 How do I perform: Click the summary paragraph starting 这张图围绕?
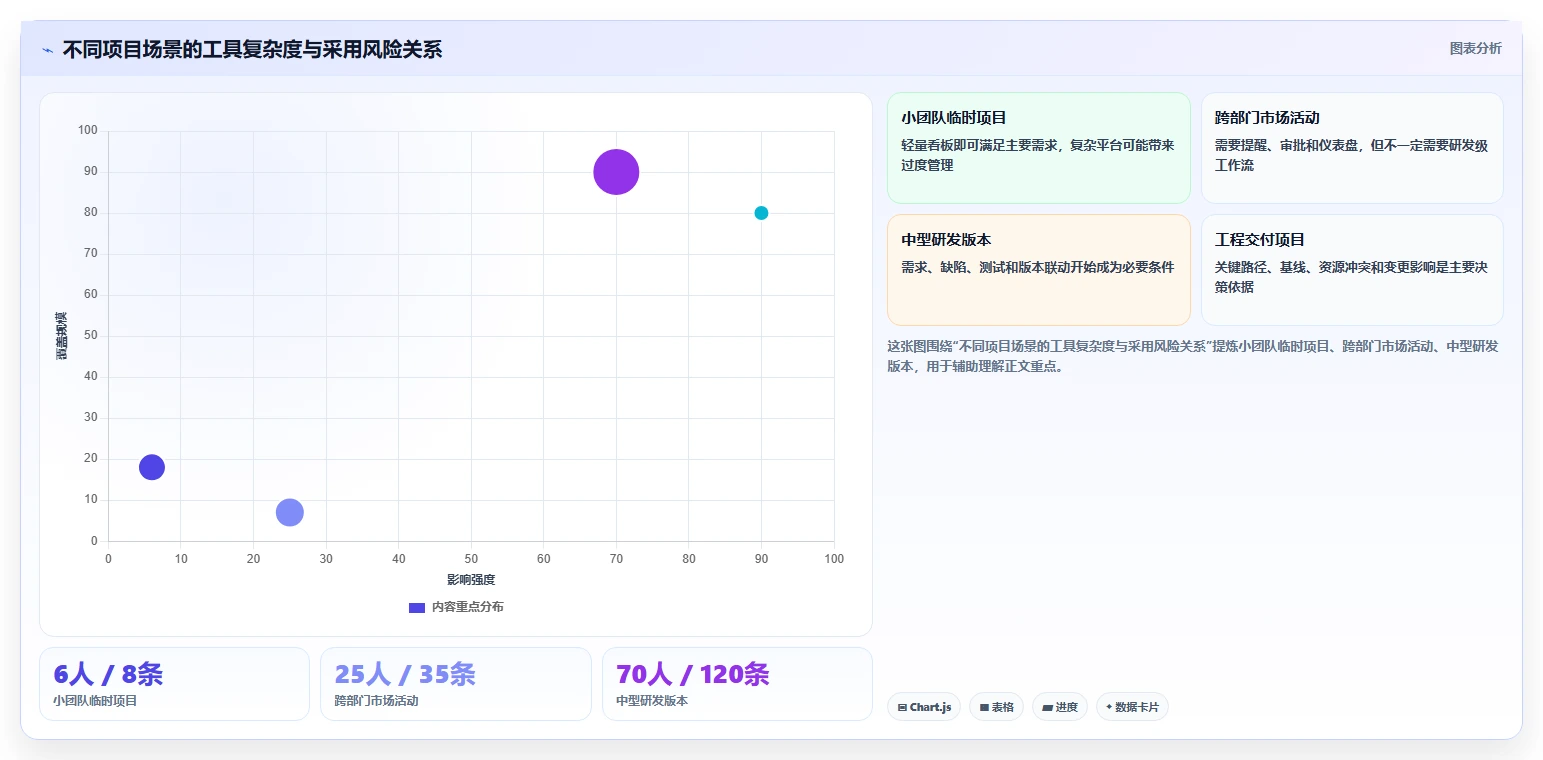coord(1192,356)
